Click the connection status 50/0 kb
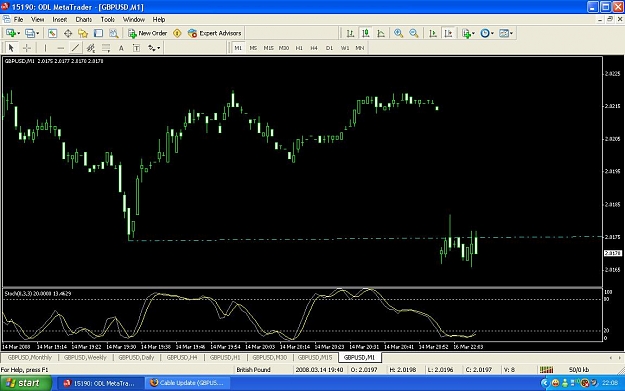625x391 pixels. pyautogui.click(x=579, y=370)
